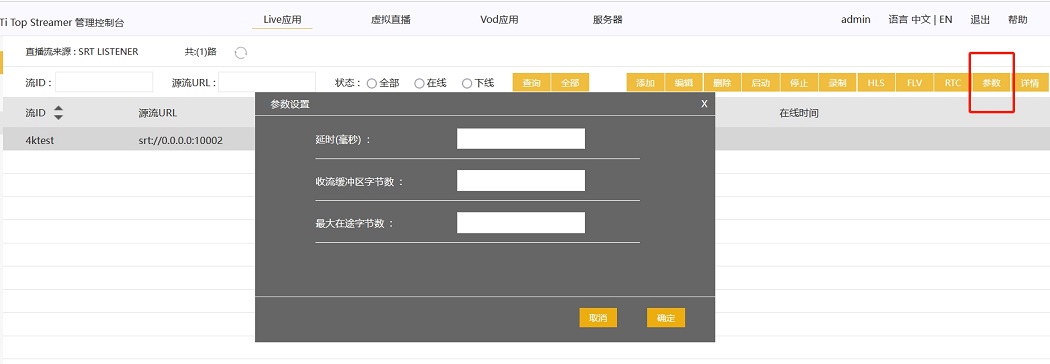This screenshot has height=364, width=1050.
Task: Click the 确定 button in the dialog
Action: [x=666, y=318]
